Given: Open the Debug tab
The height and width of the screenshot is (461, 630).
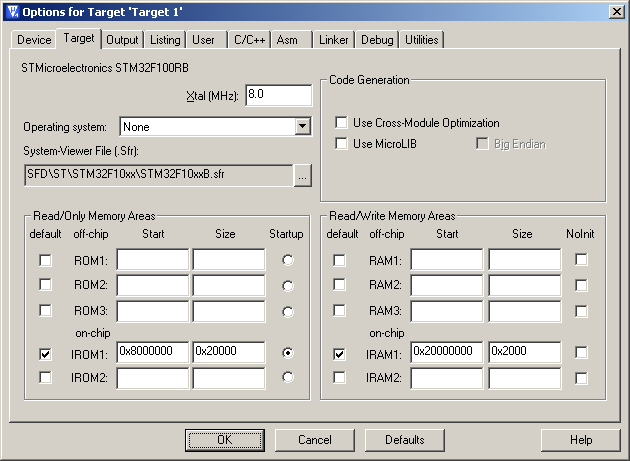Looking at the screenshot, I should tap(377, 40).
